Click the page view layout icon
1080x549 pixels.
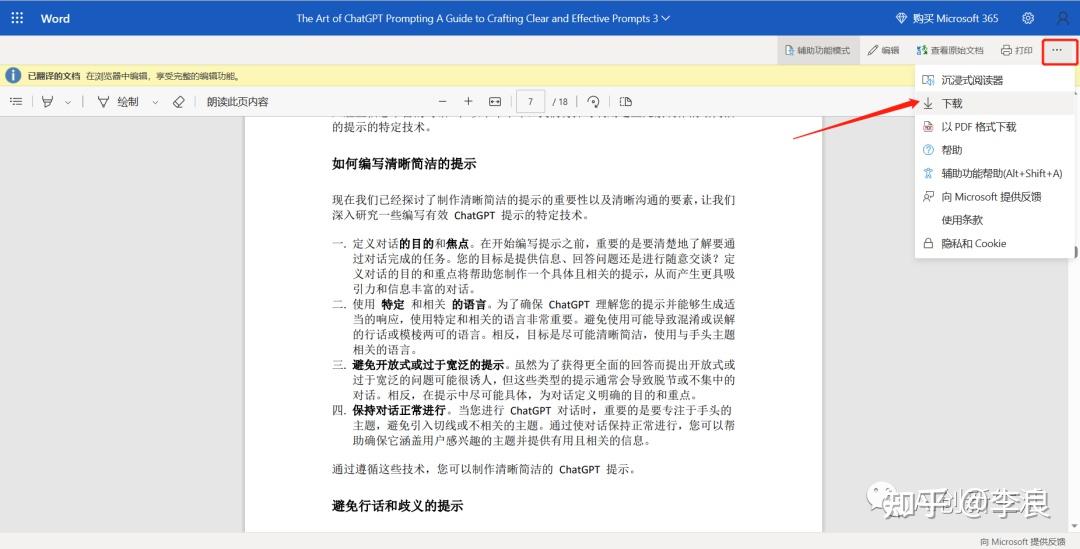(x=625, y=102)
